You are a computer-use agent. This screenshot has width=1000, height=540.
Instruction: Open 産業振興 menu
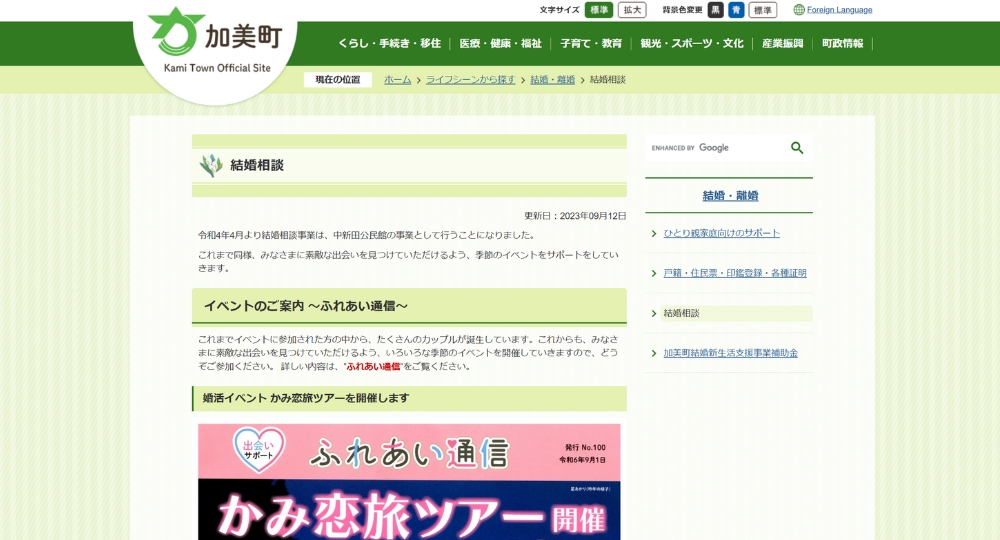[x=783, y=43]
